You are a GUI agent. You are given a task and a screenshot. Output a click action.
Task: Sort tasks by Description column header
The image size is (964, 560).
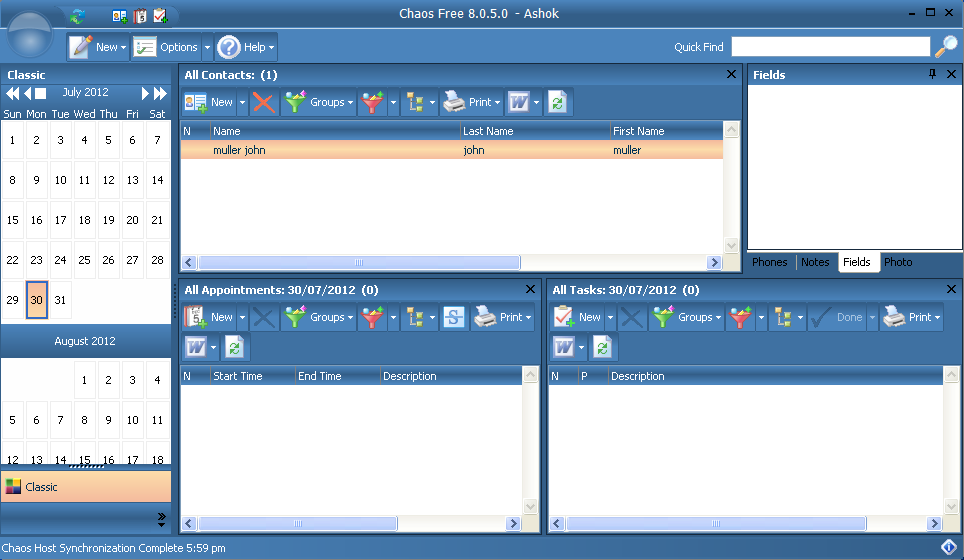(x=775, y=376)
